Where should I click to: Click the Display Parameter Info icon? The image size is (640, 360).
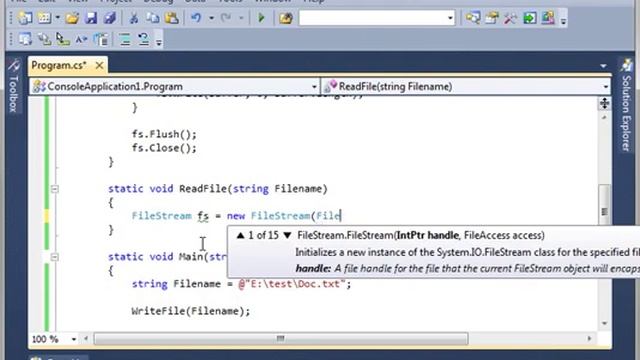[44, 40]
